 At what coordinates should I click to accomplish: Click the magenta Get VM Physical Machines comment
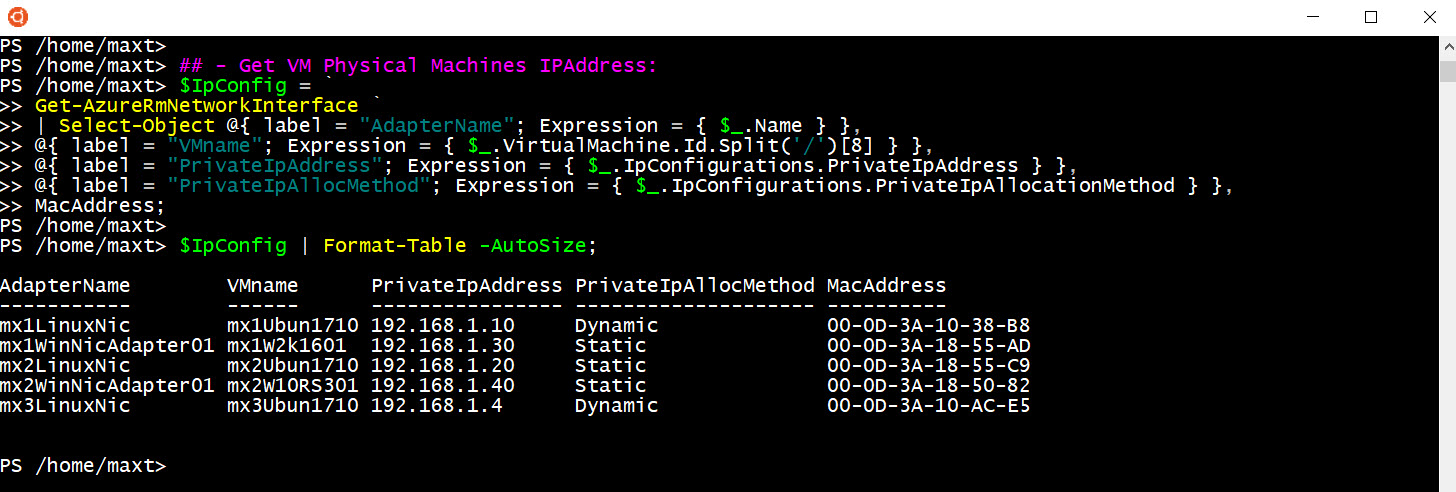point(423,66)
